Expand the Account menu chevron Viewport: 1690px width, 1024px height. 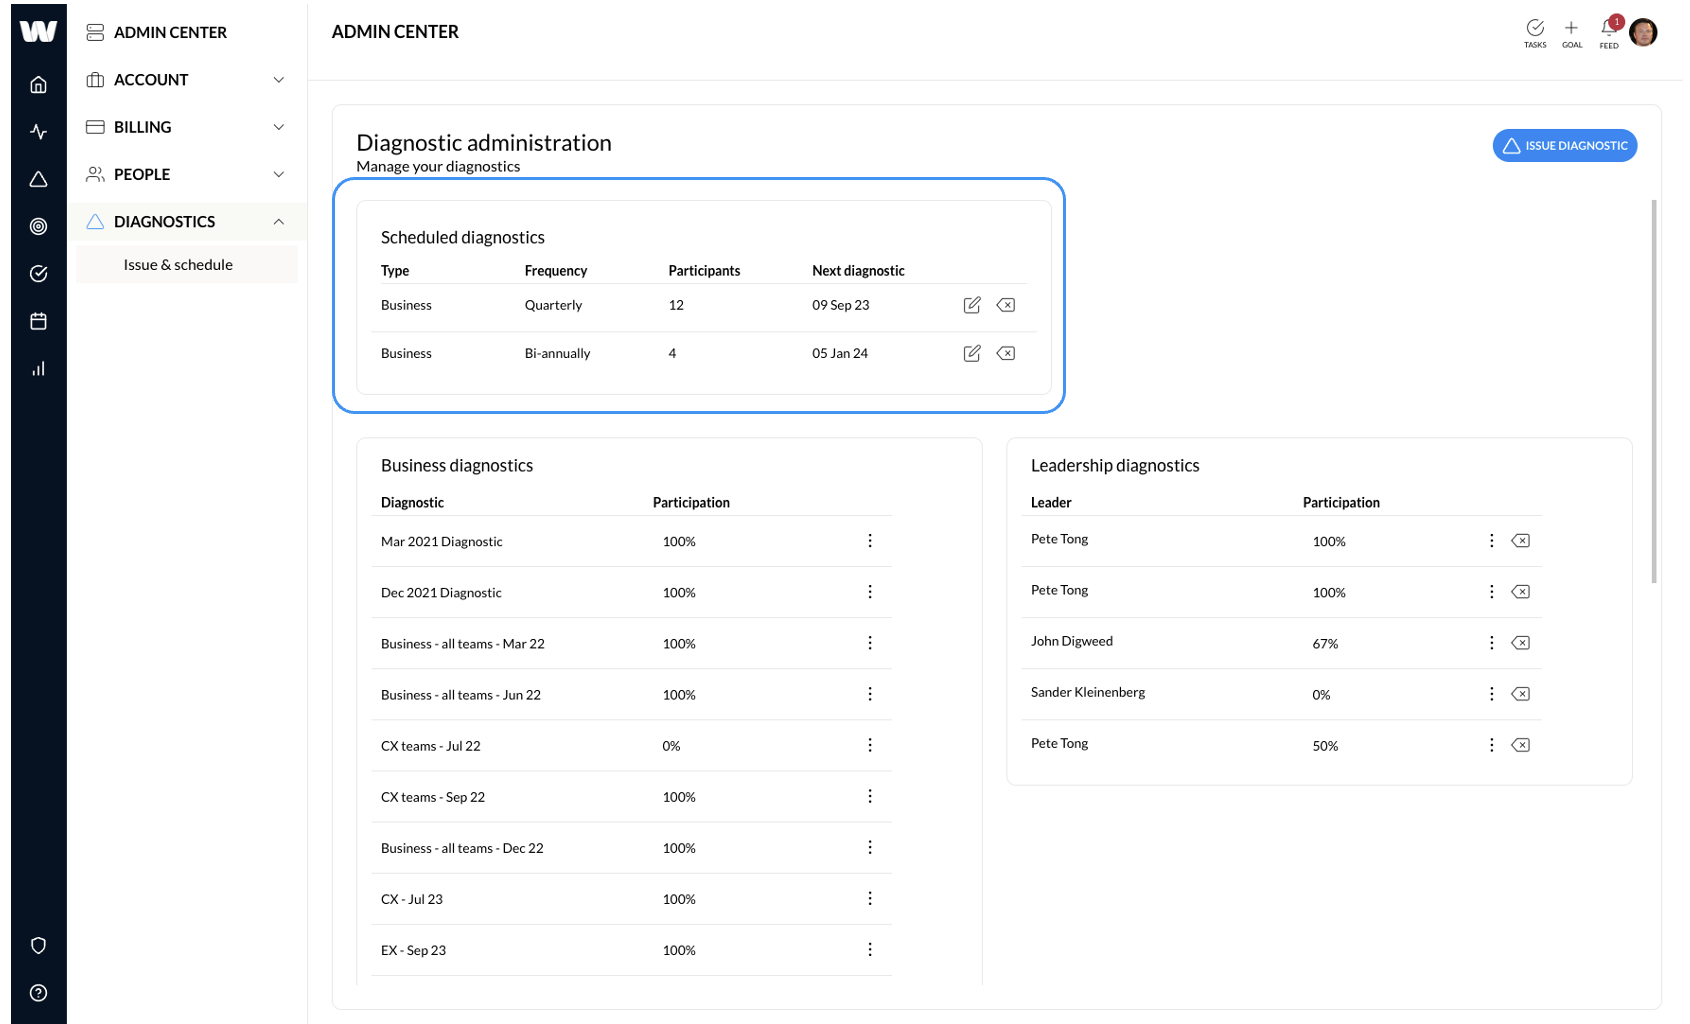pyautogui.click(x=279, y=80)
